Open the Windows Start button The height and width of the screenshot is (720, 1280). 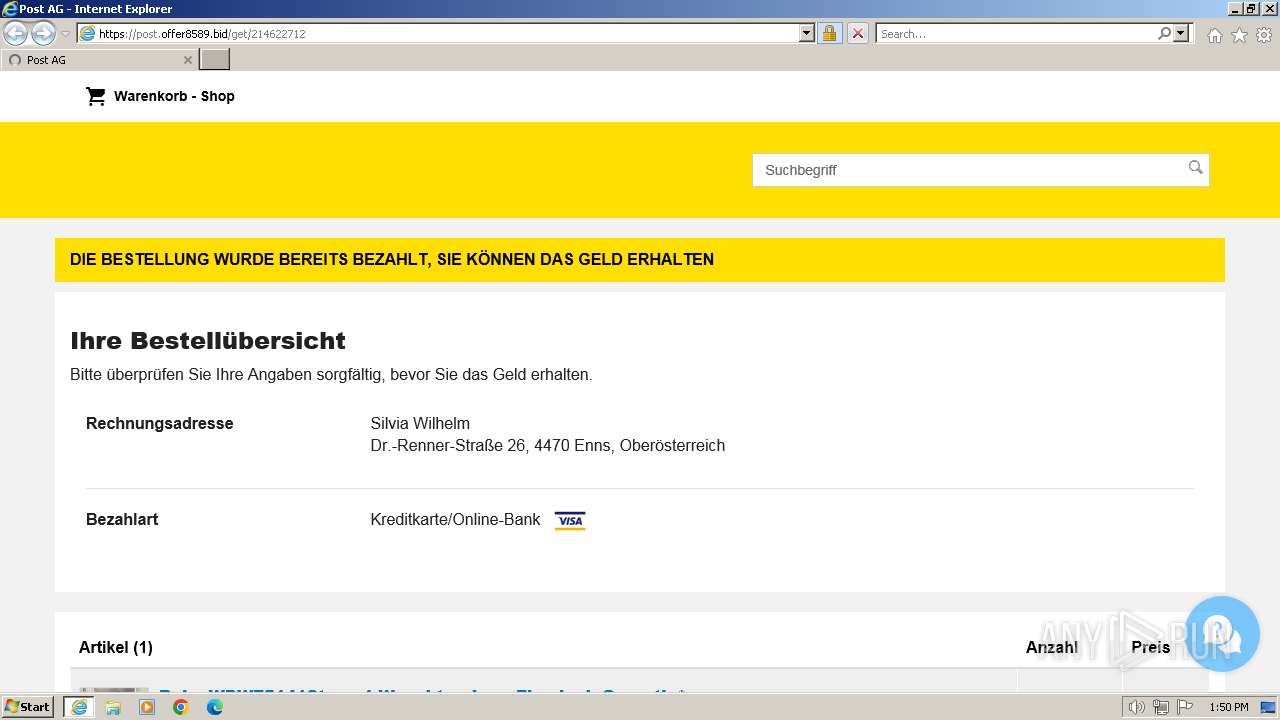coord(28,707)
